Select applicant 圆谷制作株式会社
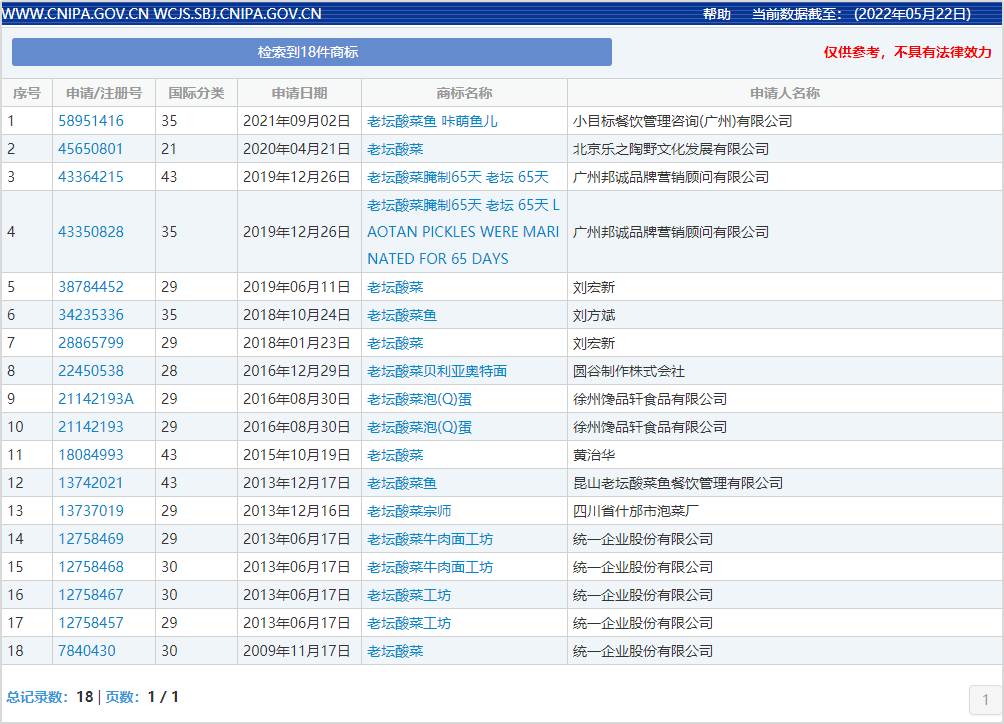This screenshot has width=1004, height=724. click(629, 371)
